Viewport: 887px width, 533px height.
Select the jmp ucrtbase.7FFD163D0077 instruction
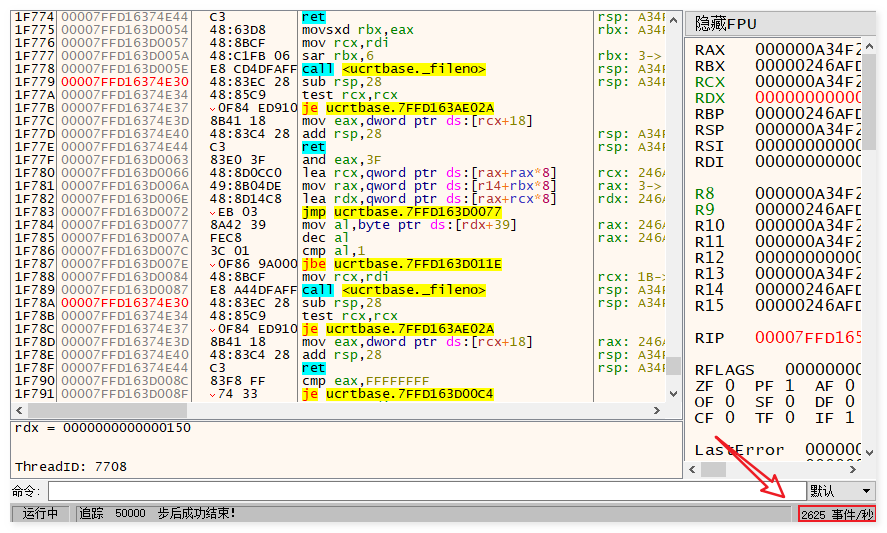[x=401, y=212]
